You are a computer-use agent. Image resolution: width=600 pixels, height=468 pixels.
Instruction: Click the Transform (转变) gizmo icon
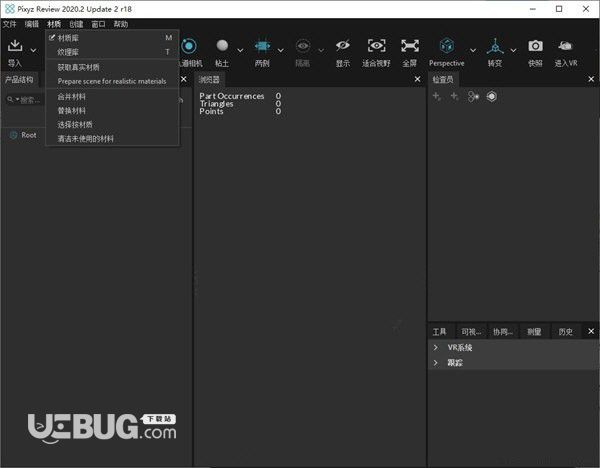[x=495, y=46]
